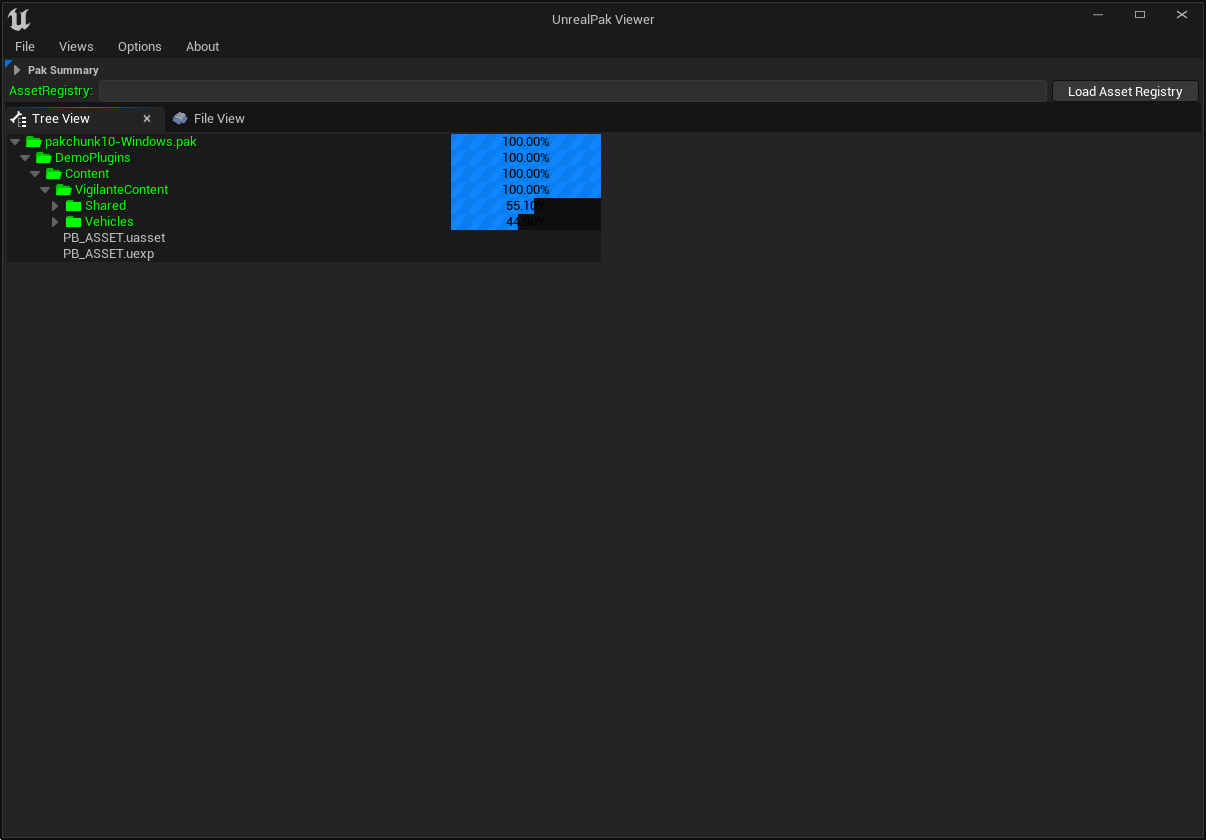
Task: Click the Tree View tab icon
Action: point(18,119)
